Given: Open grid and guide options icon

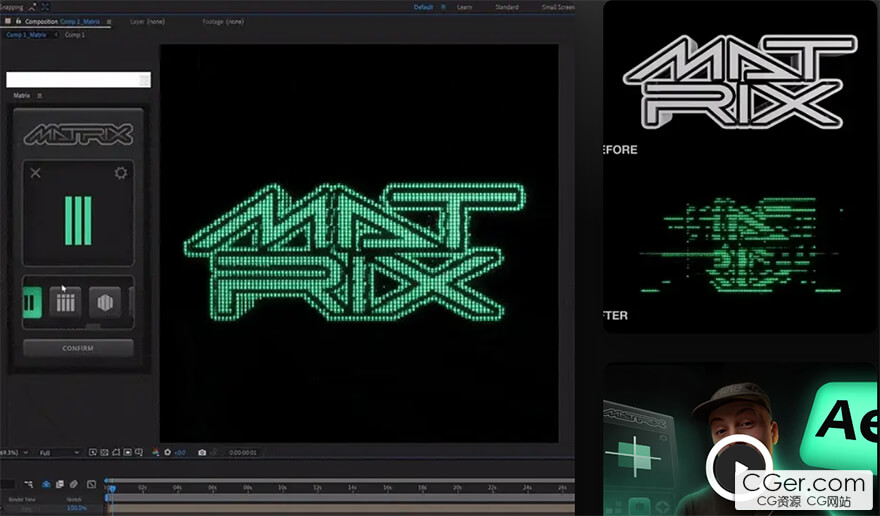Looking at the screenshot, I should 139,452.
